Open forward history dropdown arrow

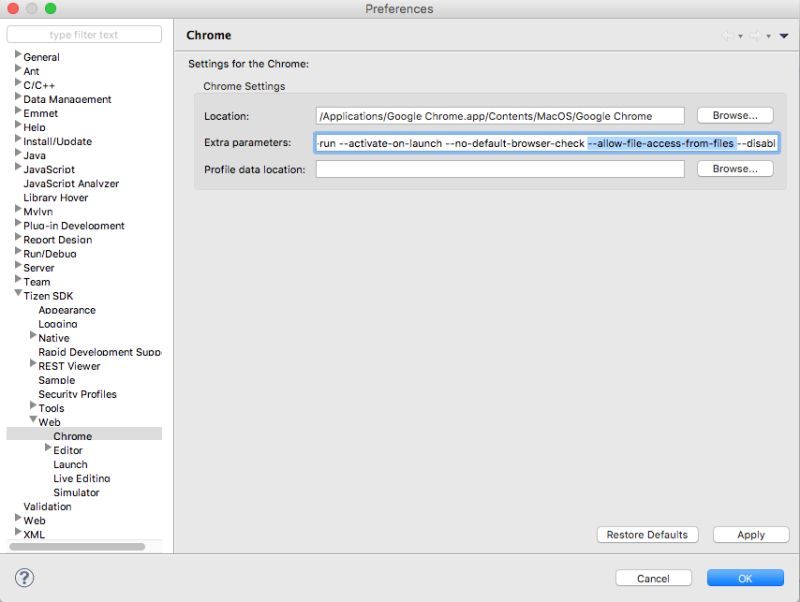pos(768,36)
